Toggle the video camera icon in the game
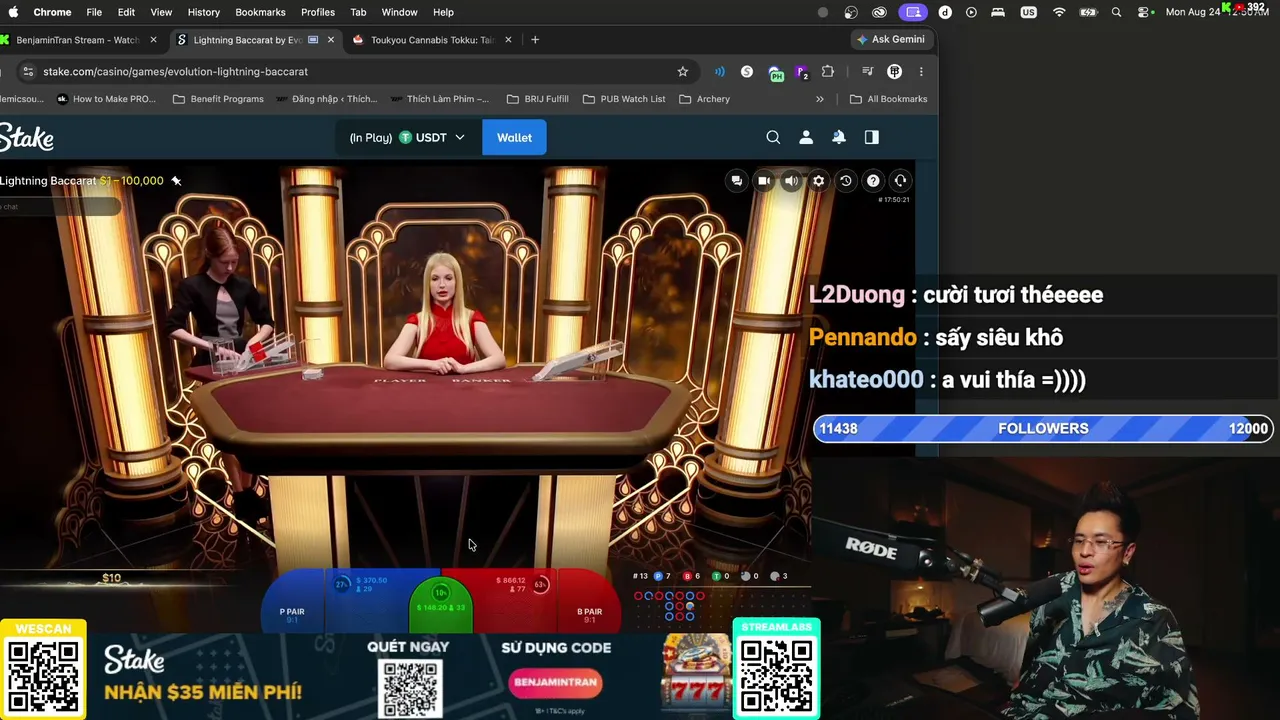This screenshot has width=1280, height=720. pyautogui.click(x=764, y=181)
